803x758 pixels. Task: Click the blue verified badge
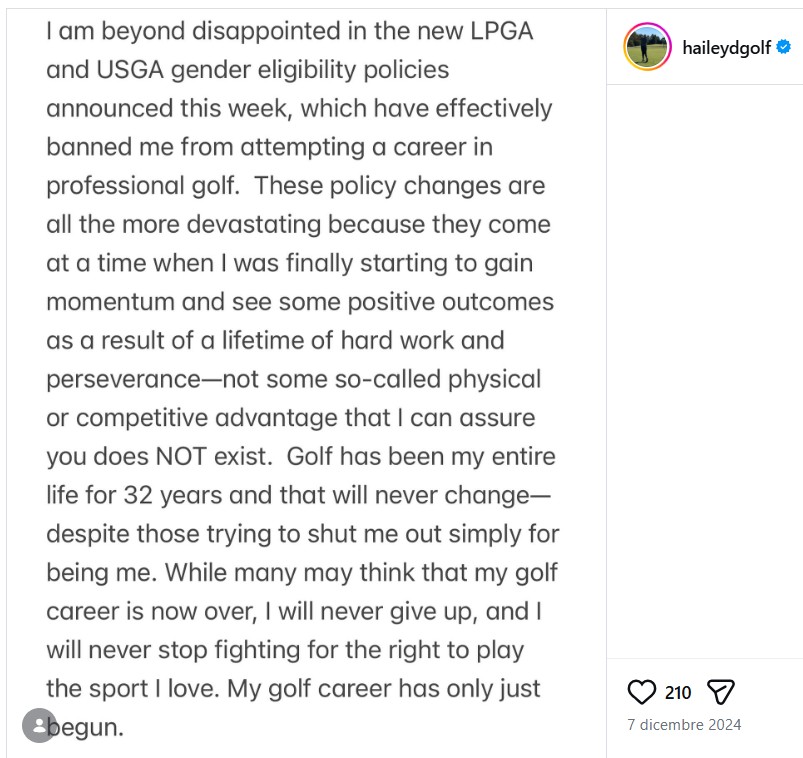click(x=784, y=47)
